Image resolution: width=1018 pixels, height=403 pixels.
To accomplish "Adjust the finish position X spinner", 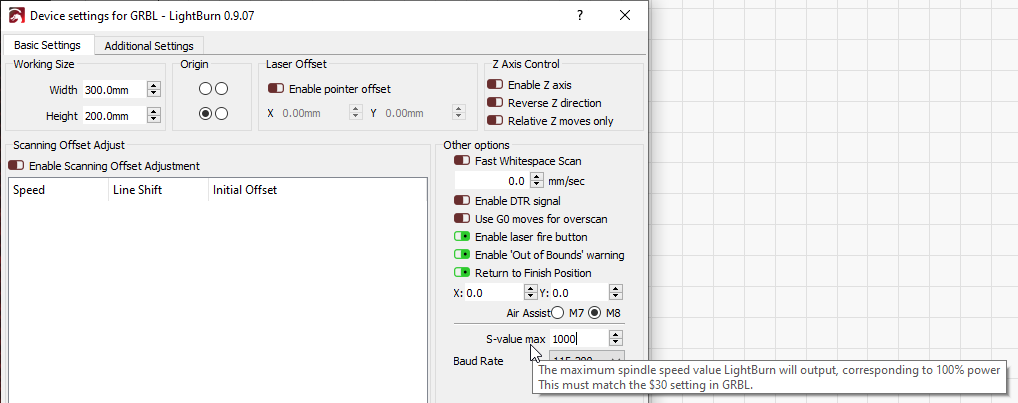I will (x=530, y=293).
